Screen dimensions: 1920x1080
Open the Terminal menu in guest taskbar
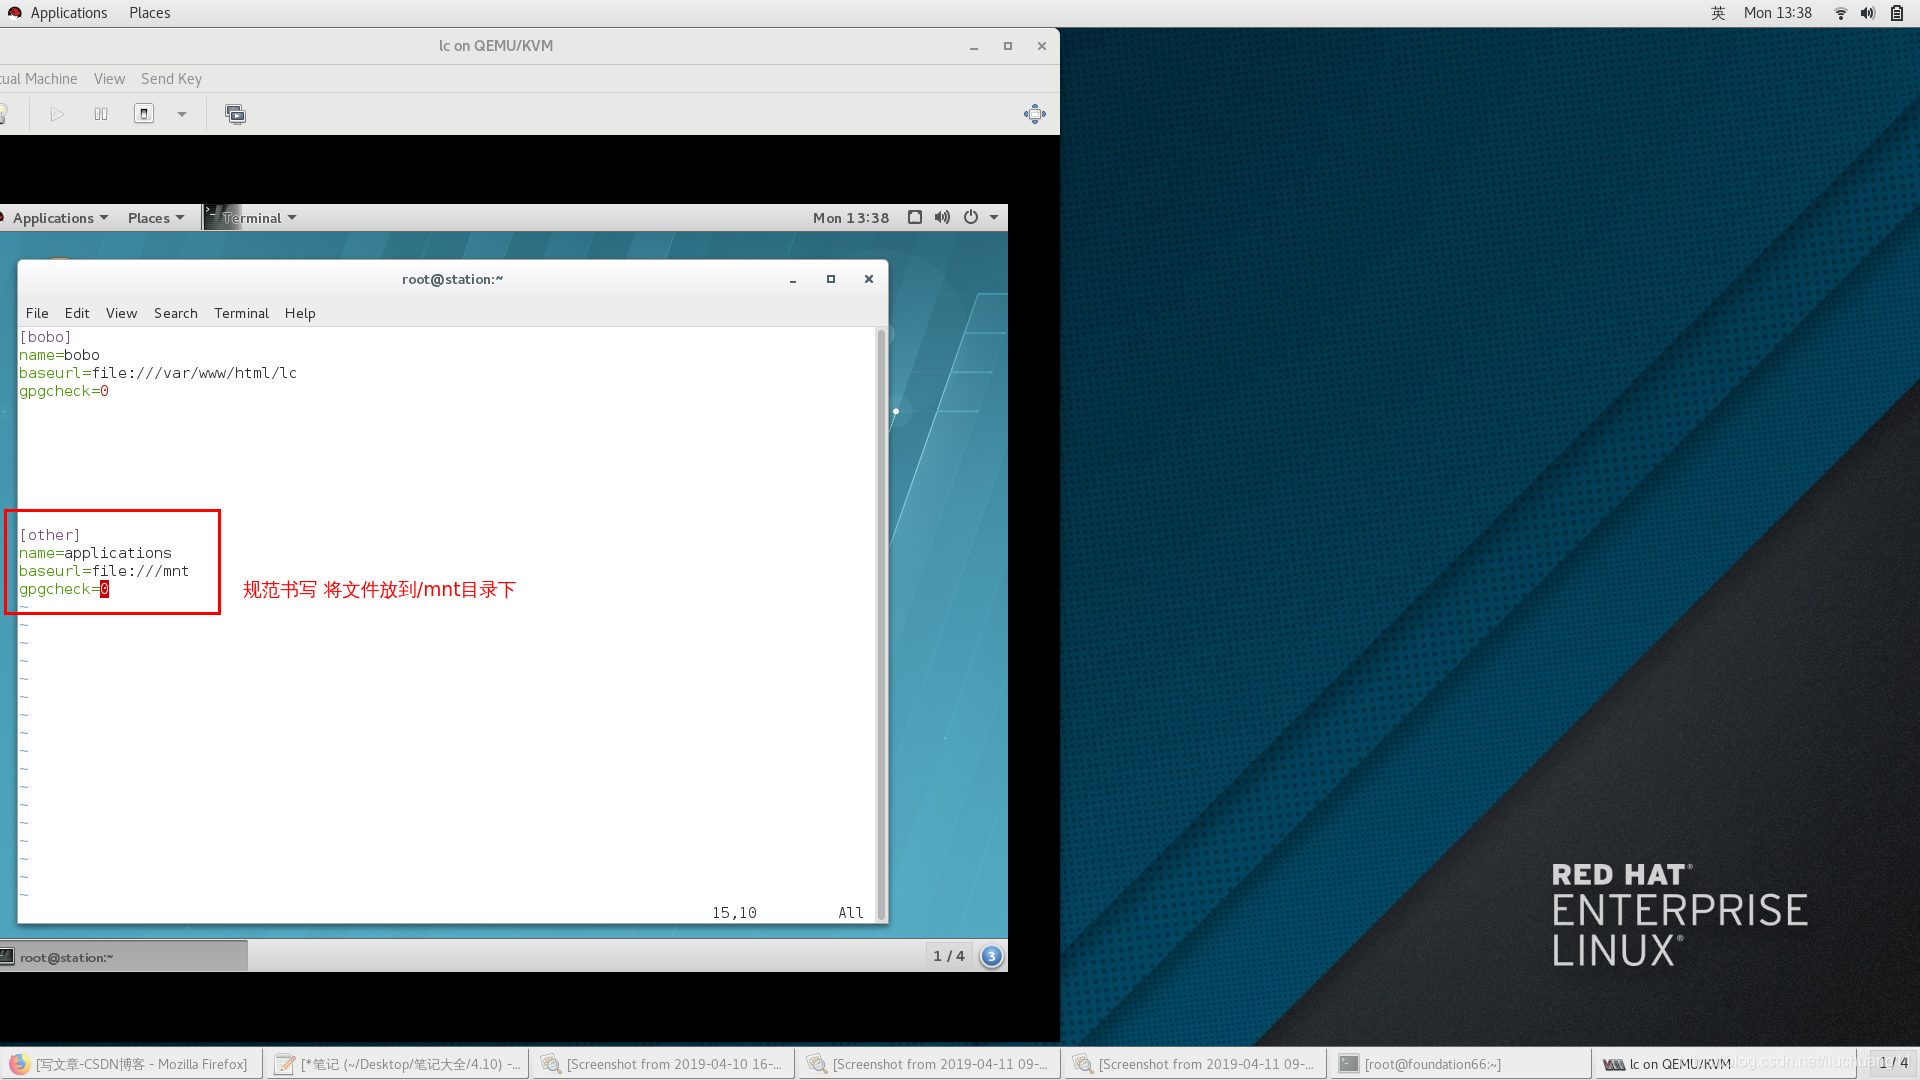(258, 216)
